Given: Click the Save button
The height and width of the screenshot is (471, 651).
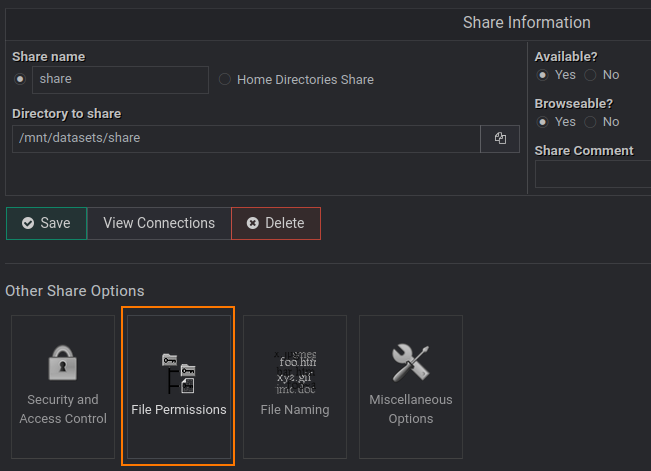Looking at the screenshot, I should click(x=46, y=223).
